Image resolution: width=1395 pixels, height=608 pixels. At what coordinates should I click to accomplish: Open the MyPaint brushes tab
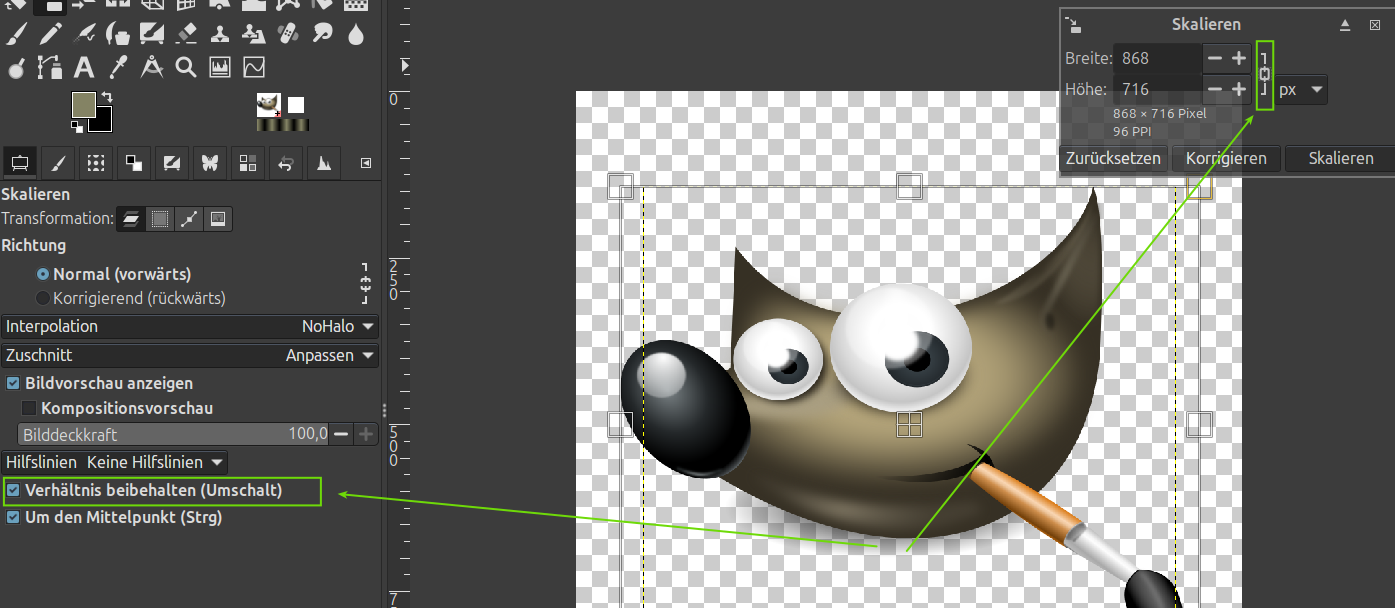(172, 163)
